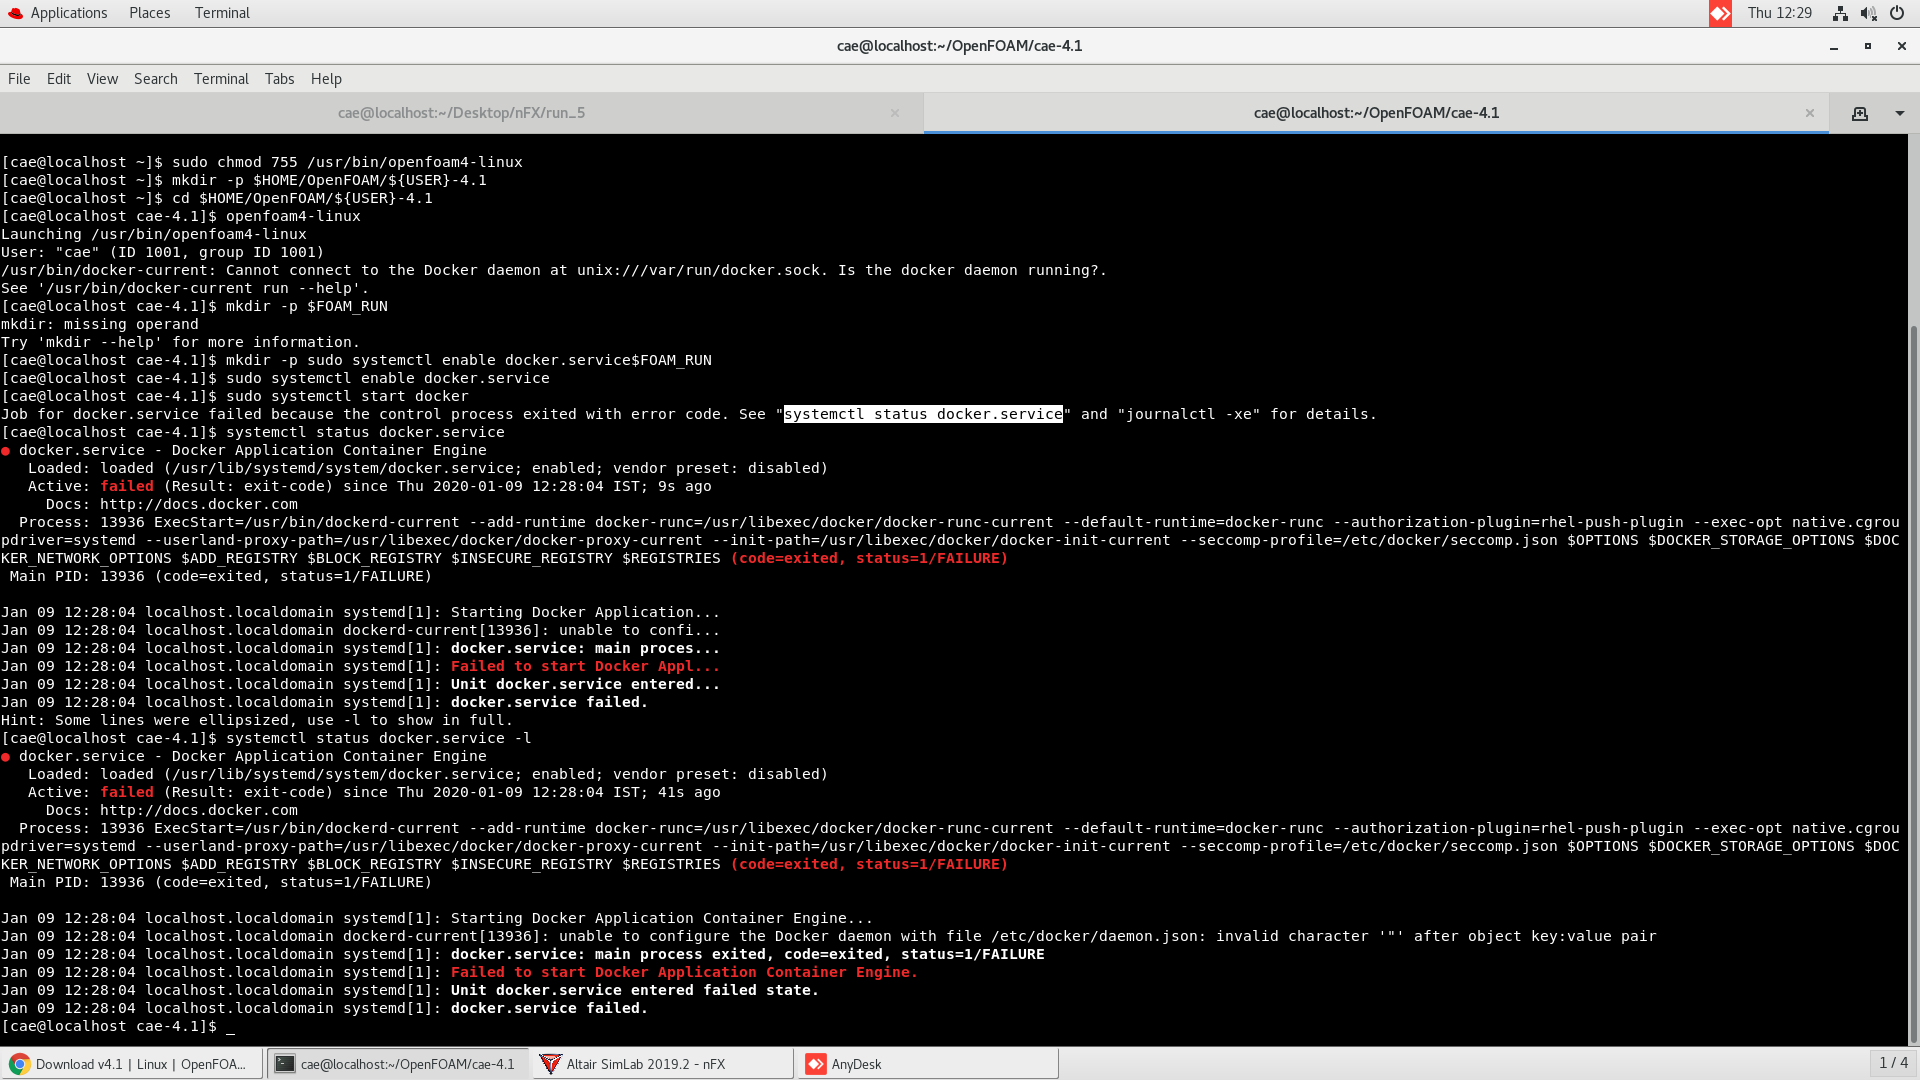Click the 'Launching /usr/bin/openfoam4-linux' line
The height and width of the screenshot is (1080, 1920).
[x=154, y=234]
